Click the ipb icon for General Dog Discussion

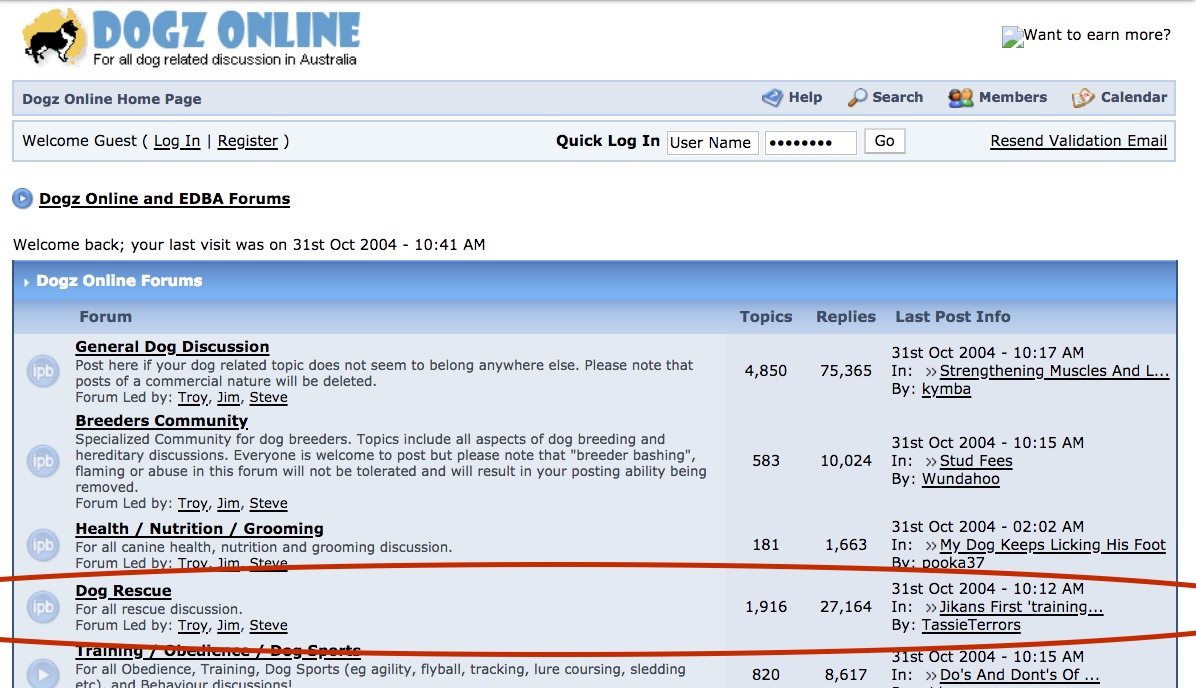(x=43, y=371)
